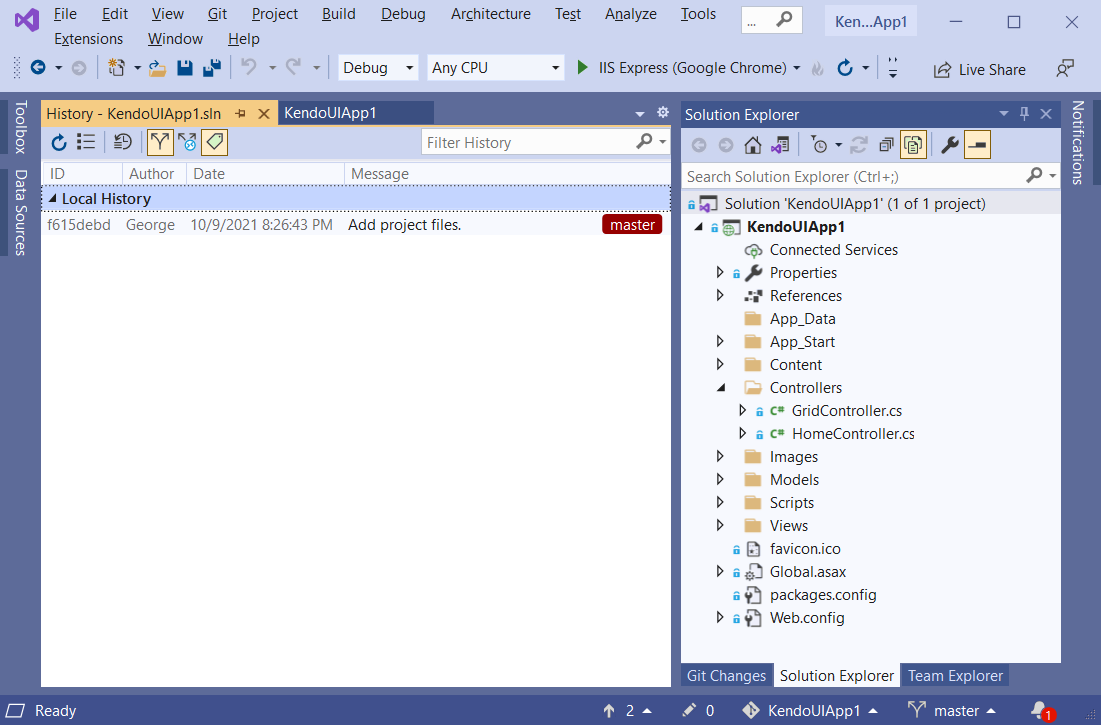Toggle Preview Selected Items in Solution Explorer

(977, 144)
